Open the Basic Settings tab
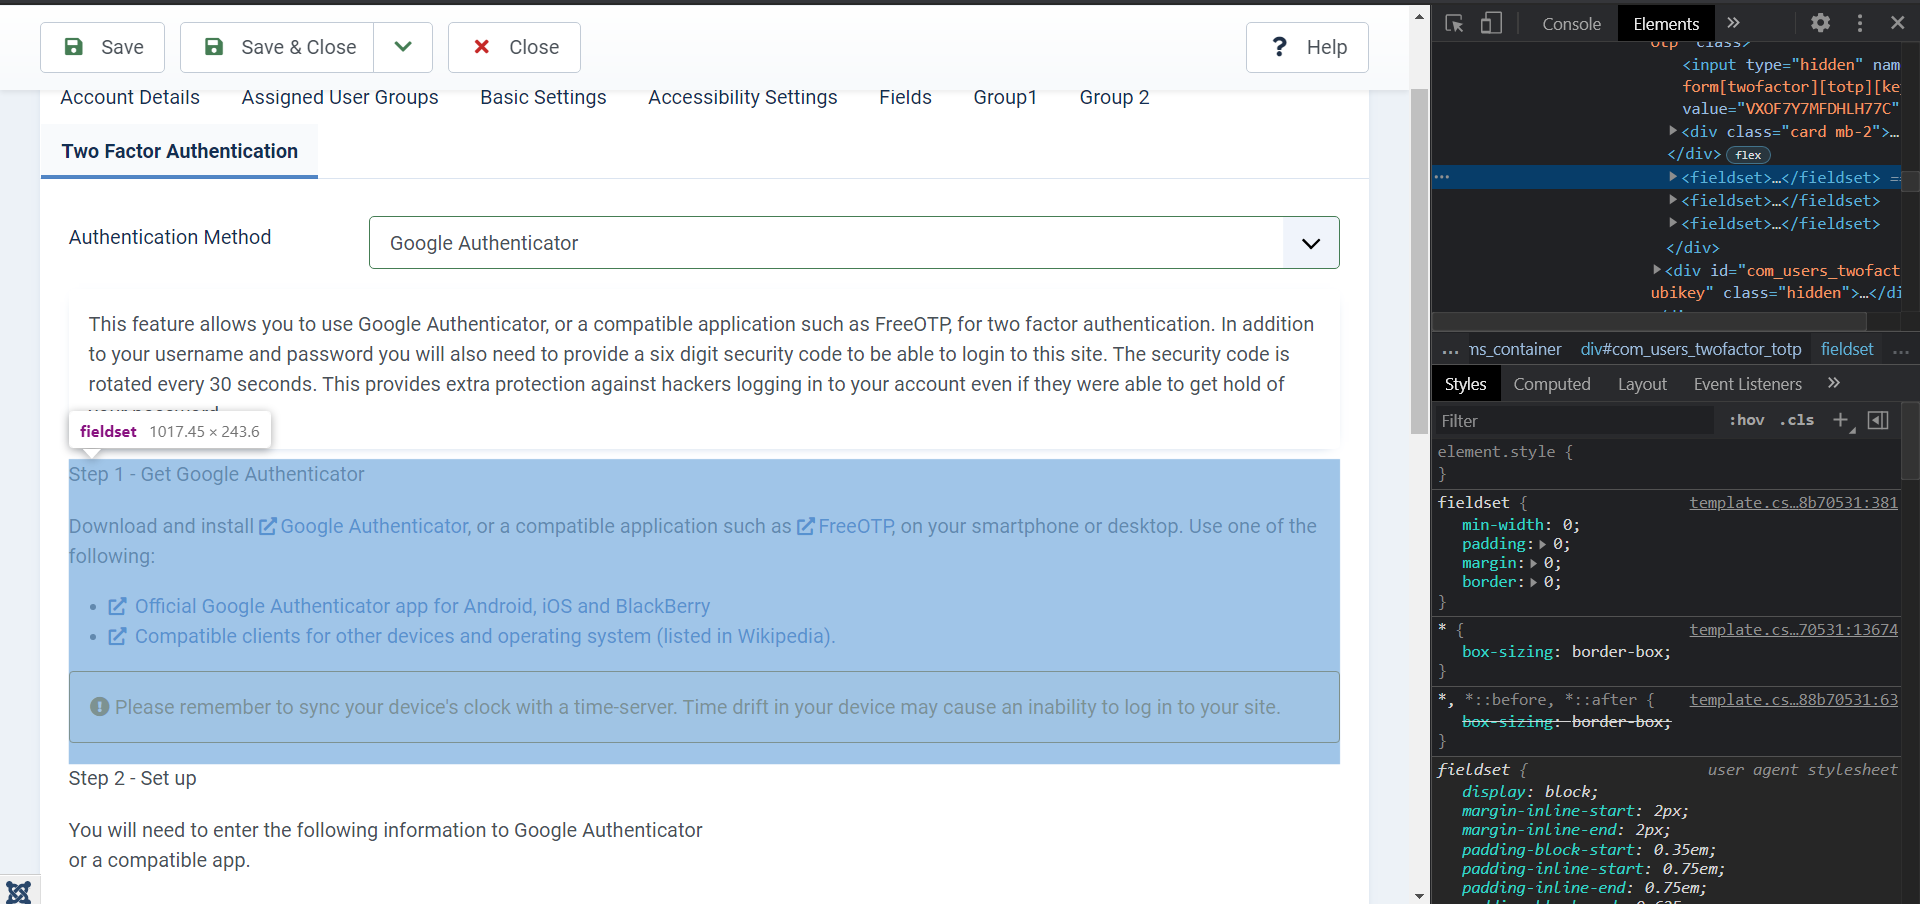 (543, 97)
